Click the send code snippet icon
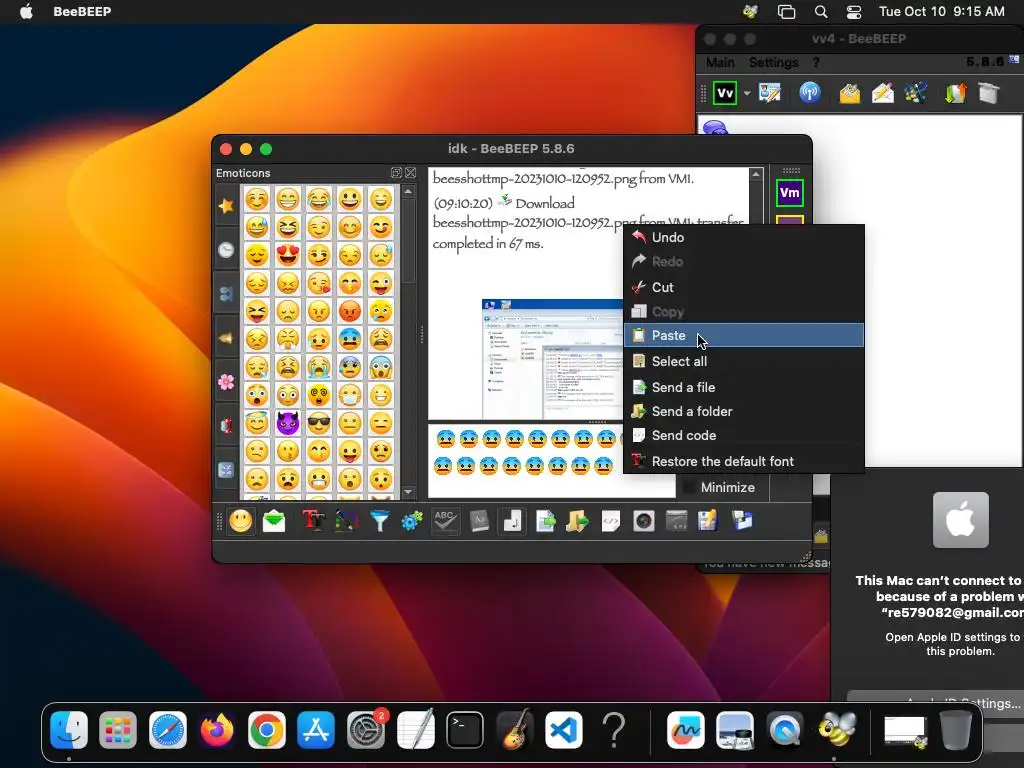 (x=611, y=521)
